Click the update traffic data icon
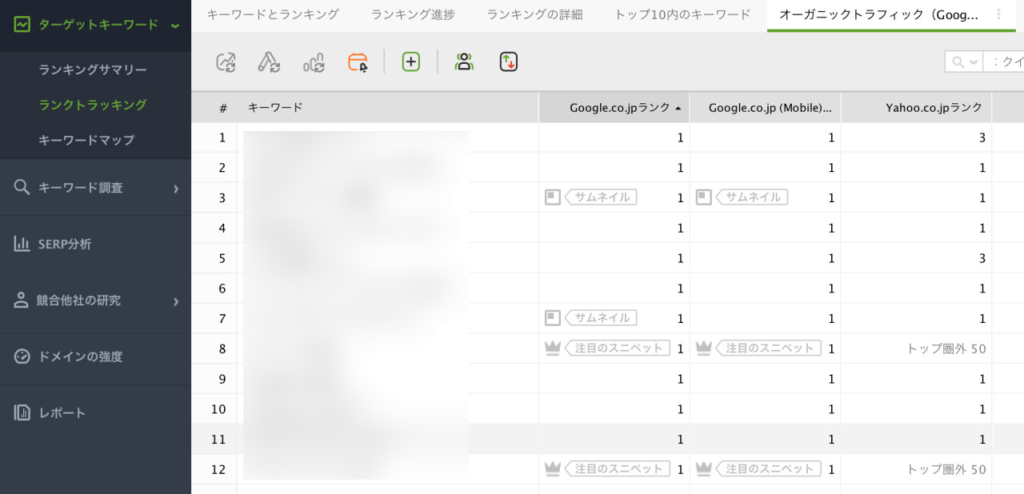This screenshot has height=494, width=1024. pos(313,62)
